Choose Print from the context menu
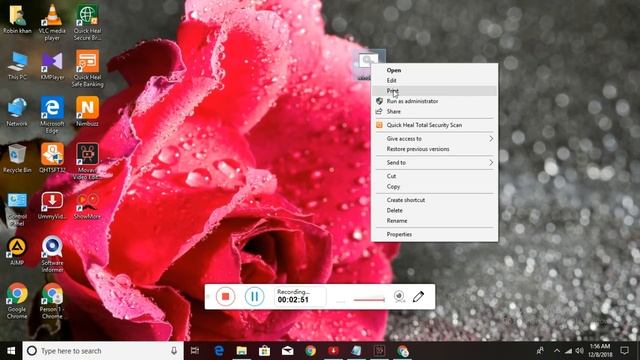640x360 pixels. tap(434, 91)
